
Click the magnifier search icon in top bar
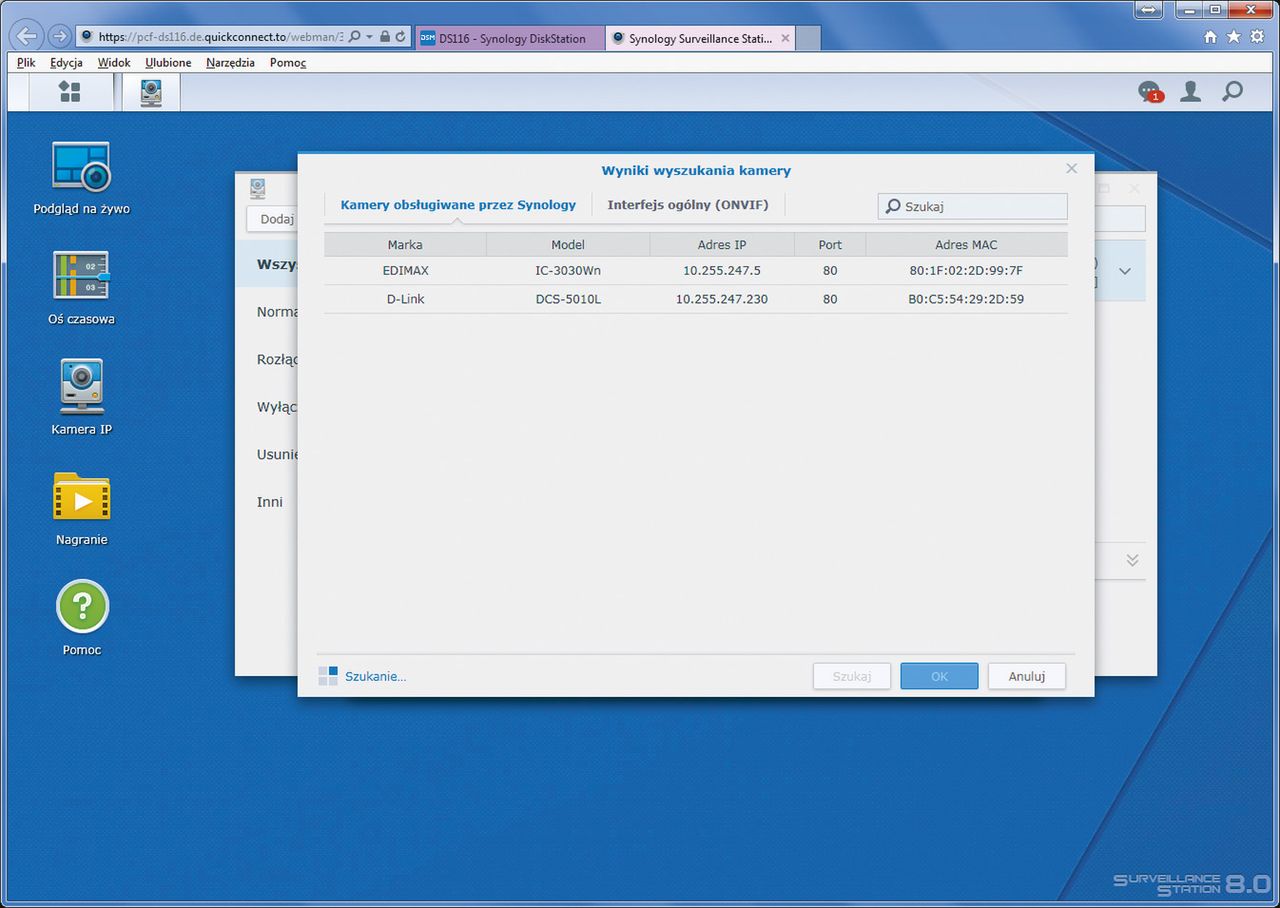click(x=1232, y=92)
